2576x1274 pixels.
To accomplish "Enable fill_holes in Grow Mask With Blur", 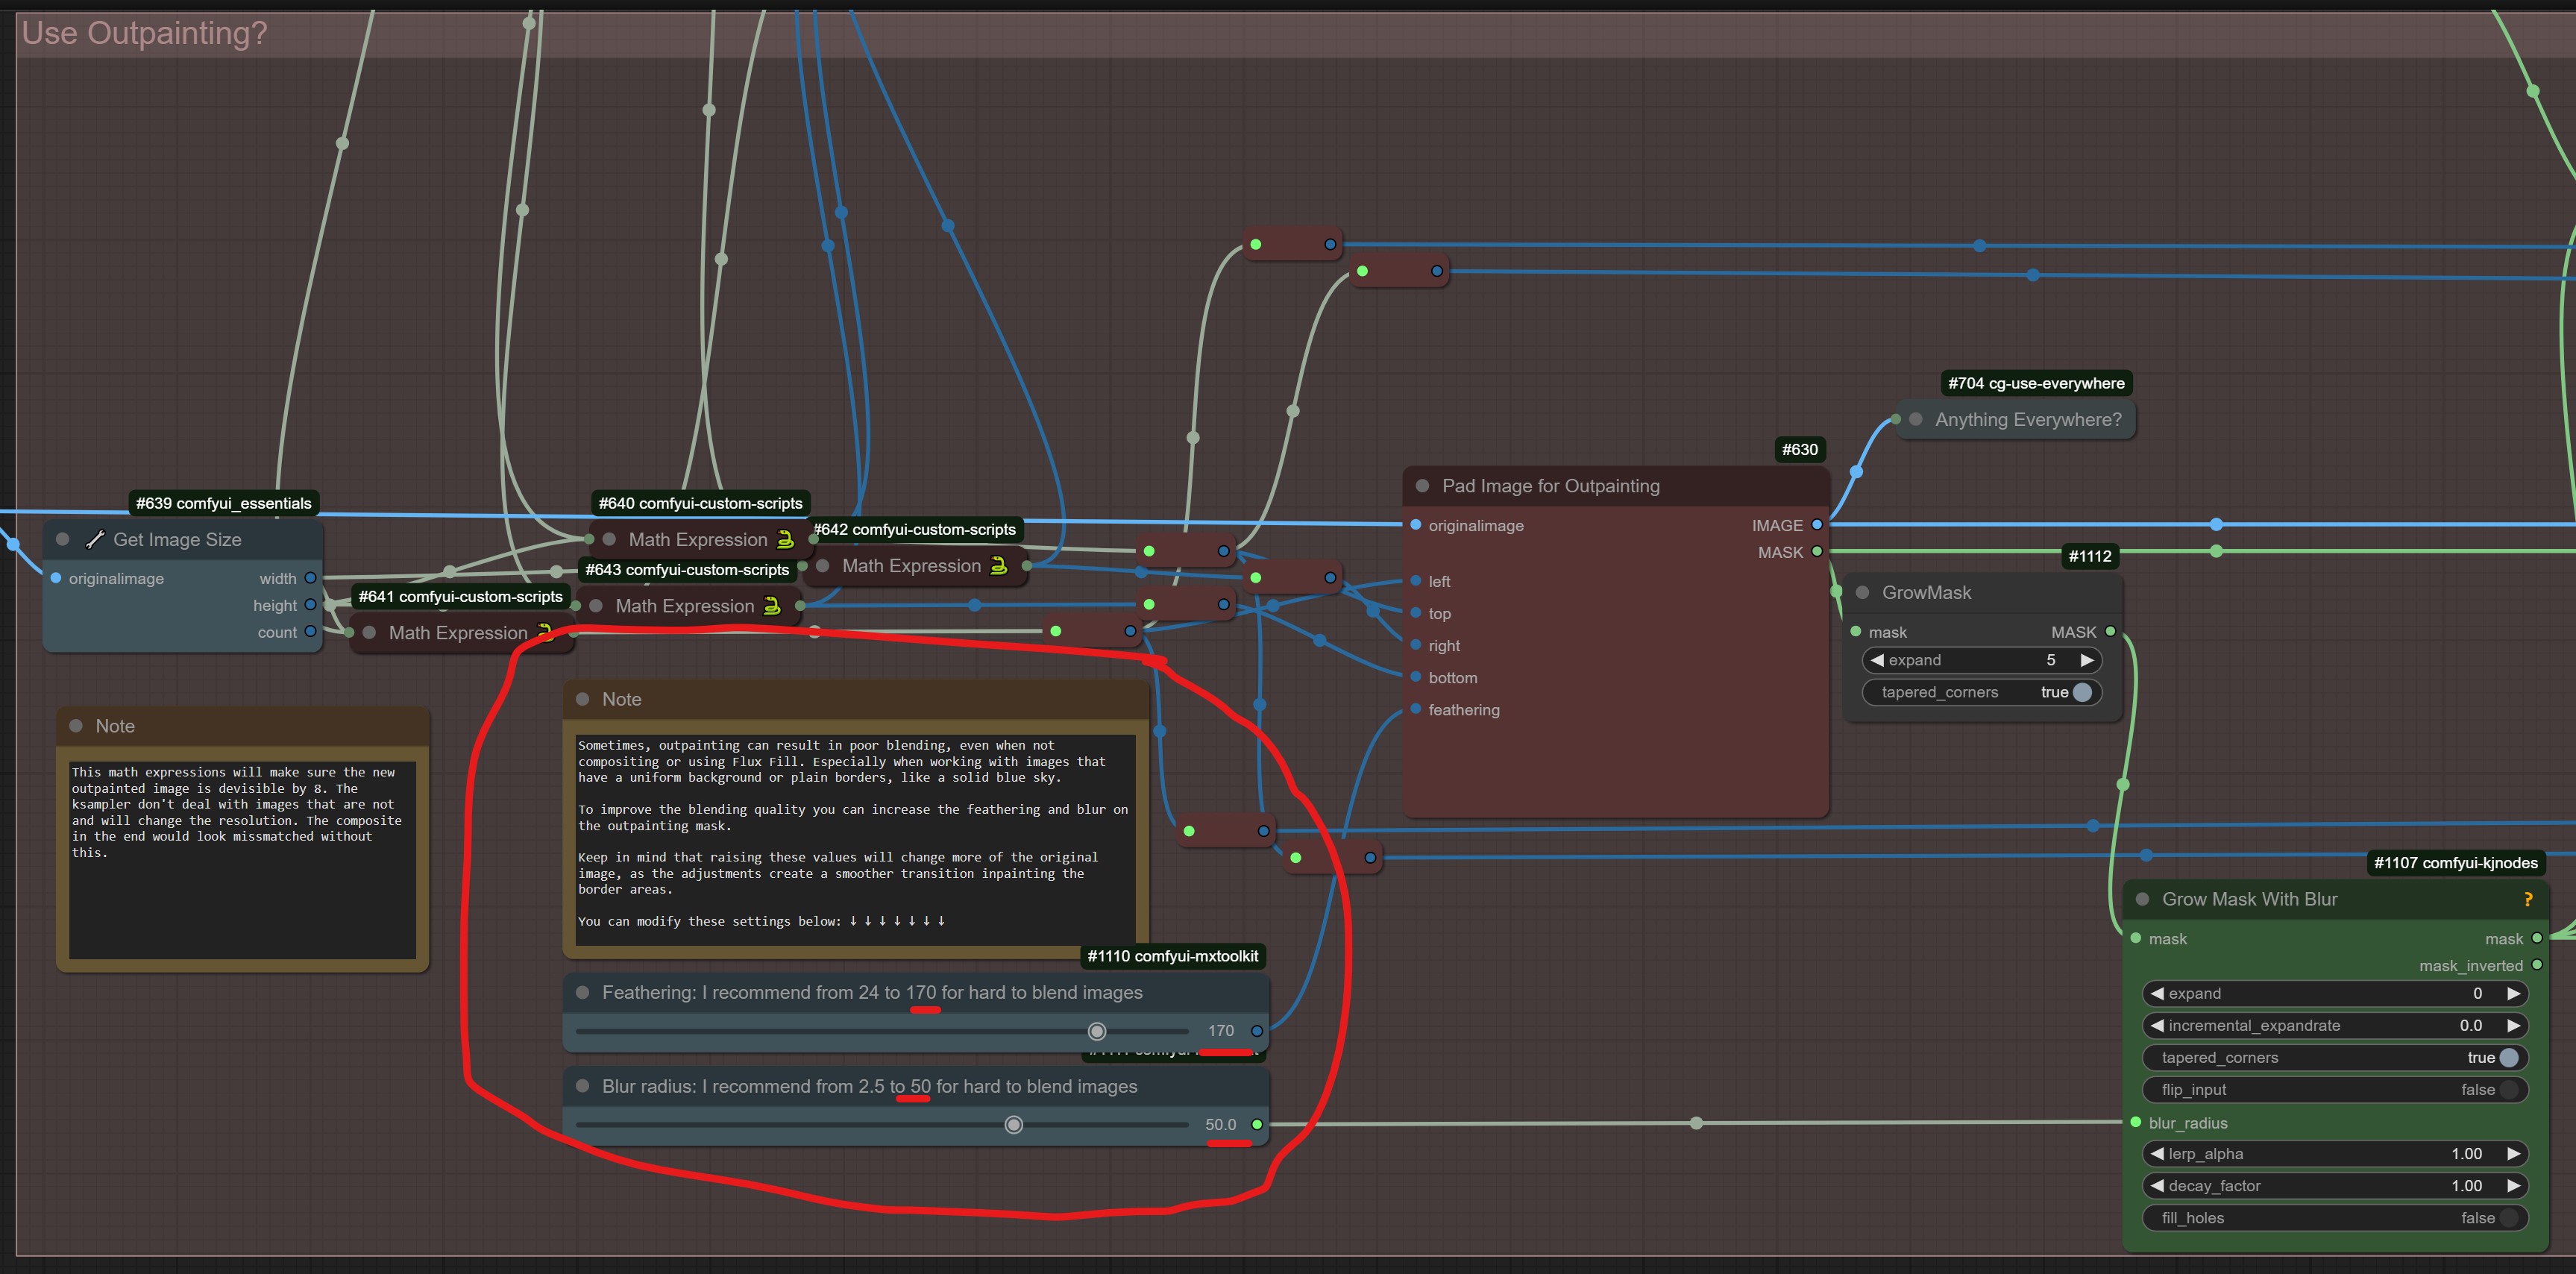I will pos(2508,1218).
